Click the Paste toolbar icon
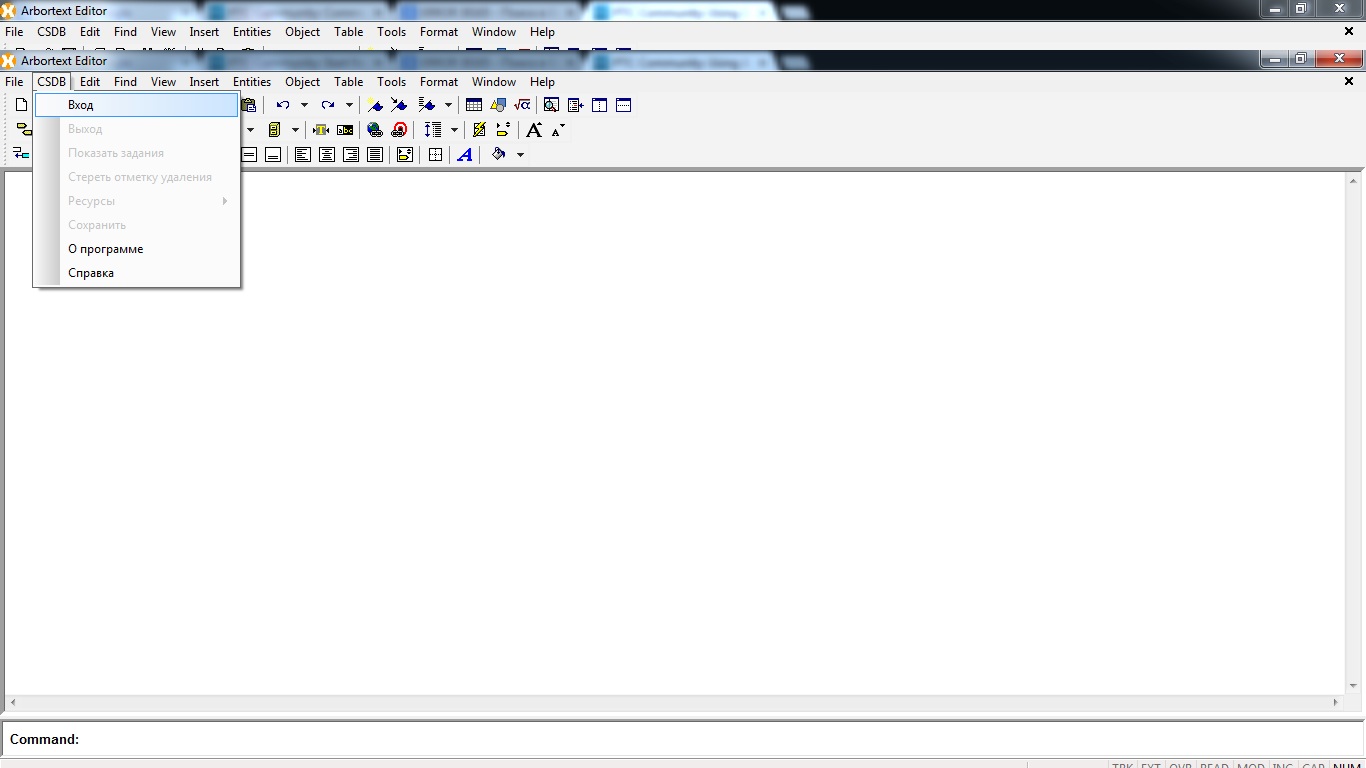The height and width of the screenshot is (768, 1366). click(x=248, y=104)
